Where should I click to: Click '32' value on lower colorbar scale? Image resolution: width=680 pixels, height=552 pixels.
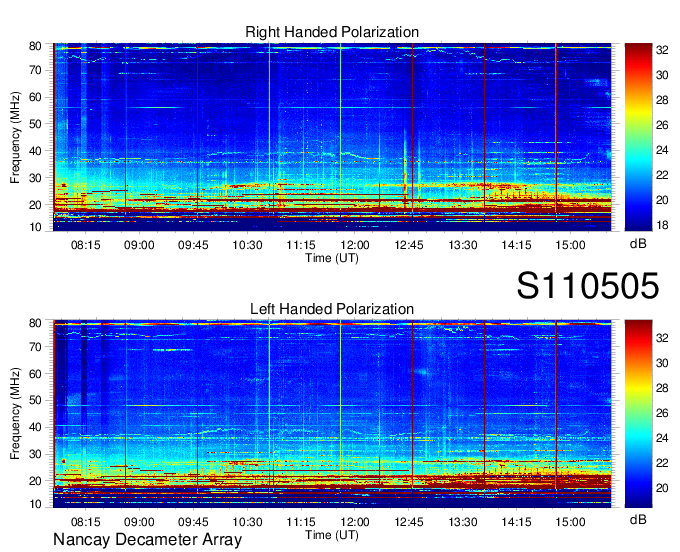pos(662,338)
